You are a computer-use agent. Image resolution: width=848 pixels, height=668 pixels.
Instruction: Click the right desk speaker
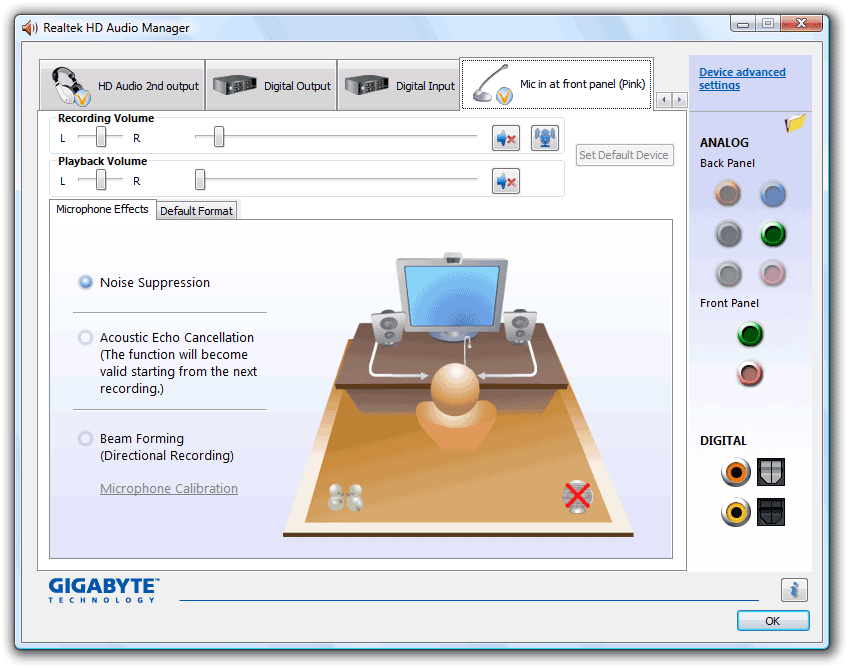click(x=520, y=327)
